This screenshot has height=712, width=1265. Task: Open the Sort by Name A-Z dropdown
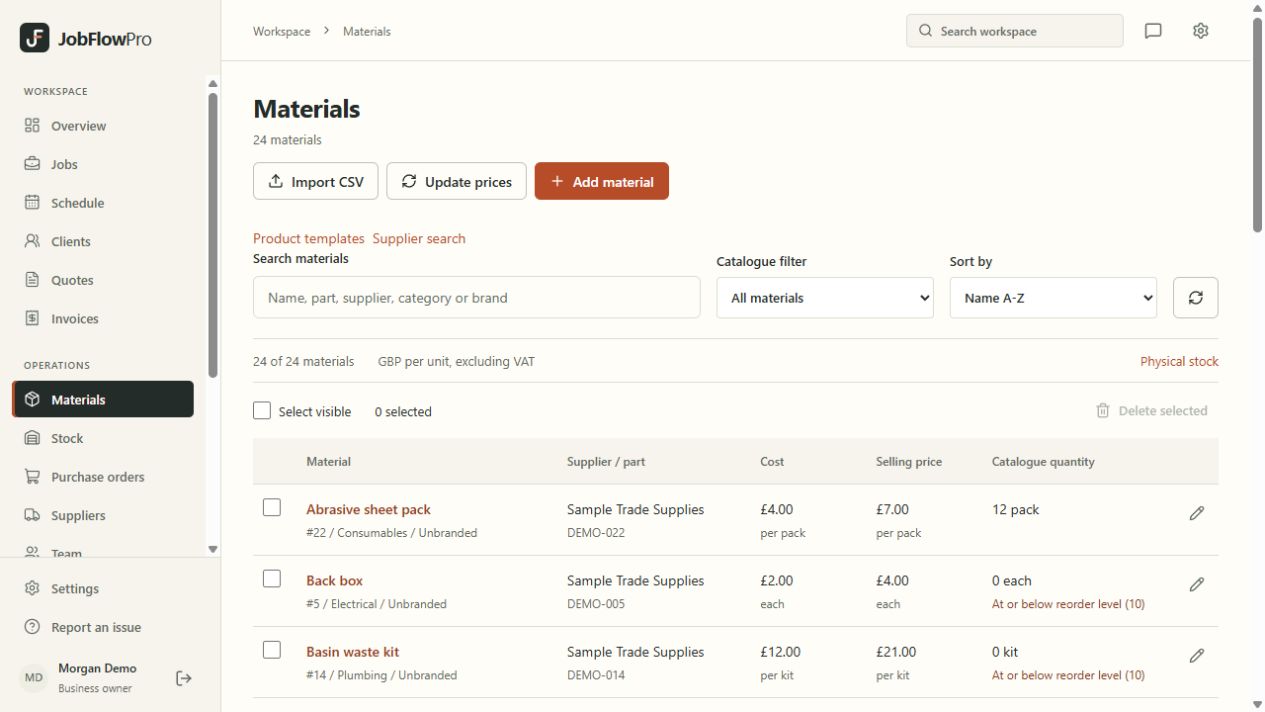pos(1053,298)
